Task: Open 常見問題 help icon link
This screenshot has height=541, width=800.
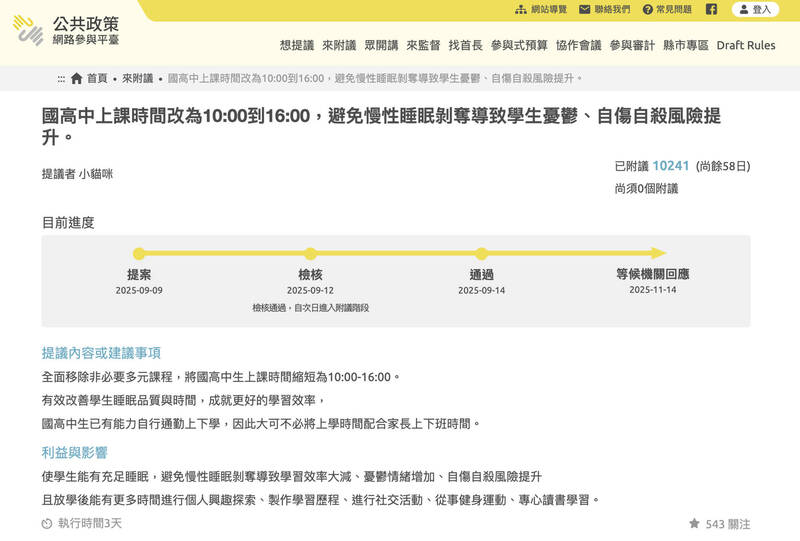Action: pyautogui.click(x=648, y=9)
